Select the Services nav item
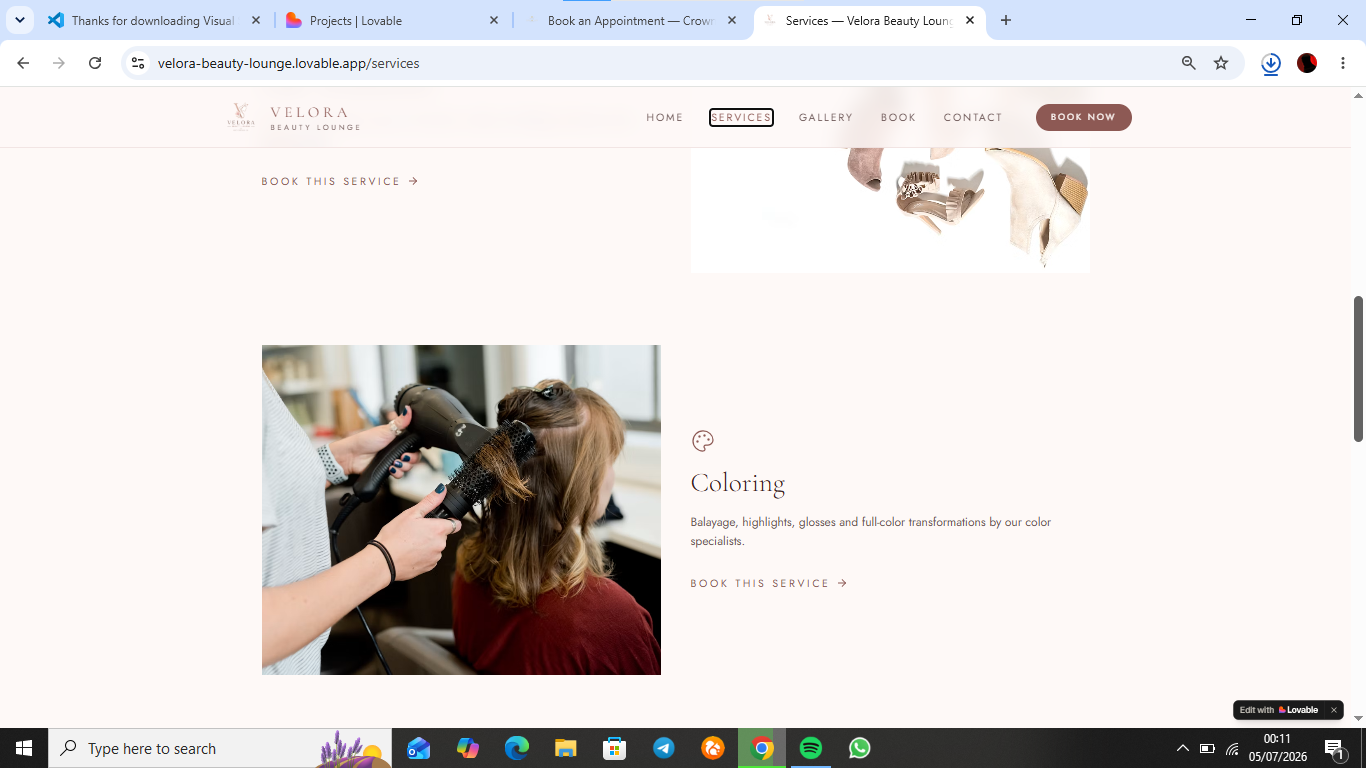Image resolution: width=1366 pixels, height=768 pixels. point(741,117)
